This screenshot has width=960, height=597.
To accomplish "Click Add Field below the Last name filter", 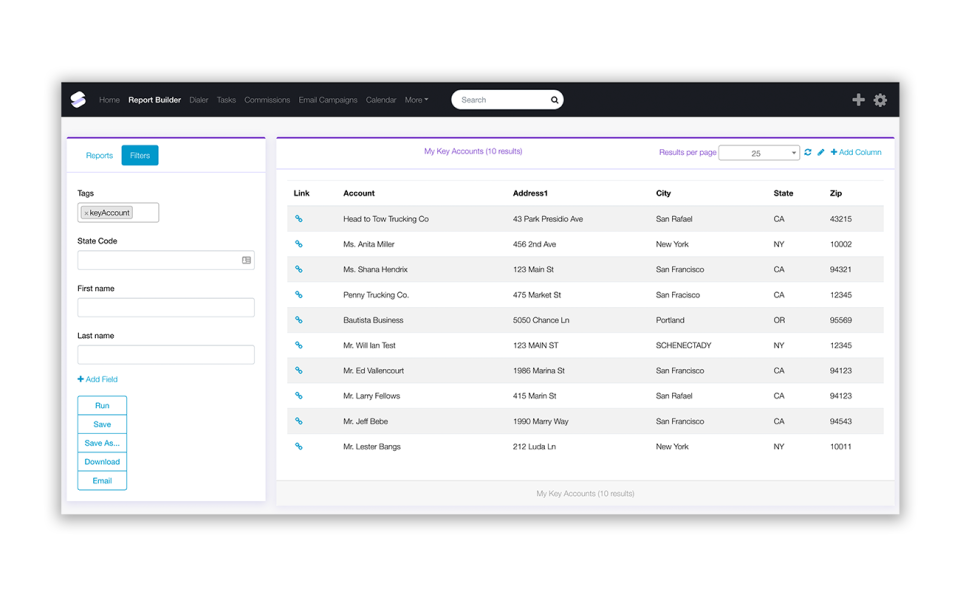I will [x=97, y=379].
